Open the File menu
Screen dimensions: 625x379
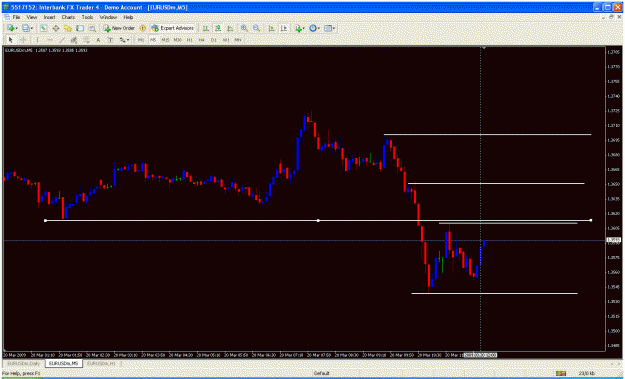coord(16,18)
